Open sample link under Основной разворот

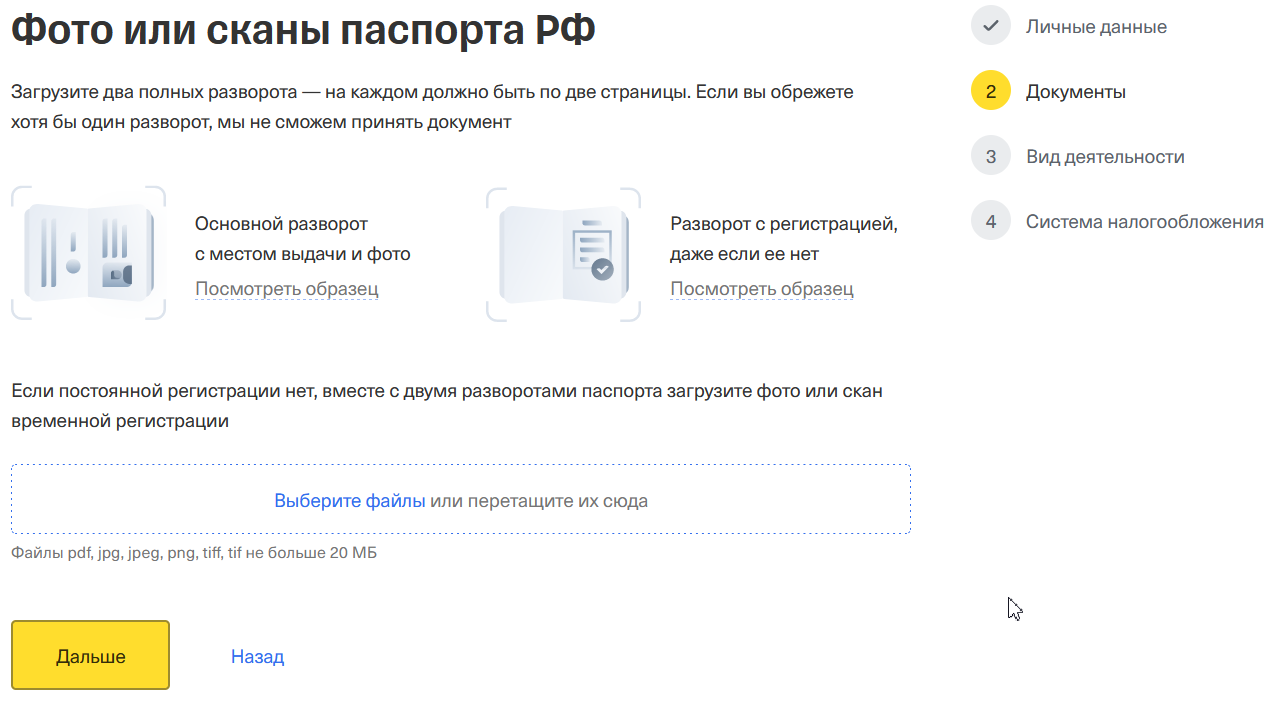pos(286,289)
